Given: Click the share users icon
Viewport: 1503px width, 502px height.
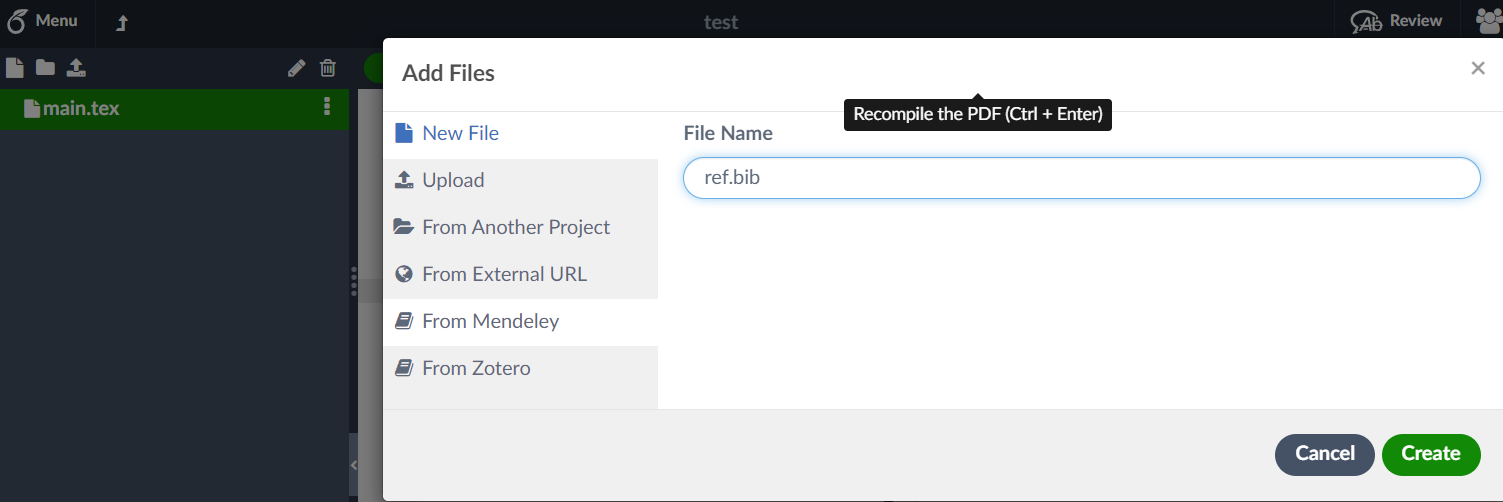Looking at the screenshot, I should click(x=1489, y=21).
